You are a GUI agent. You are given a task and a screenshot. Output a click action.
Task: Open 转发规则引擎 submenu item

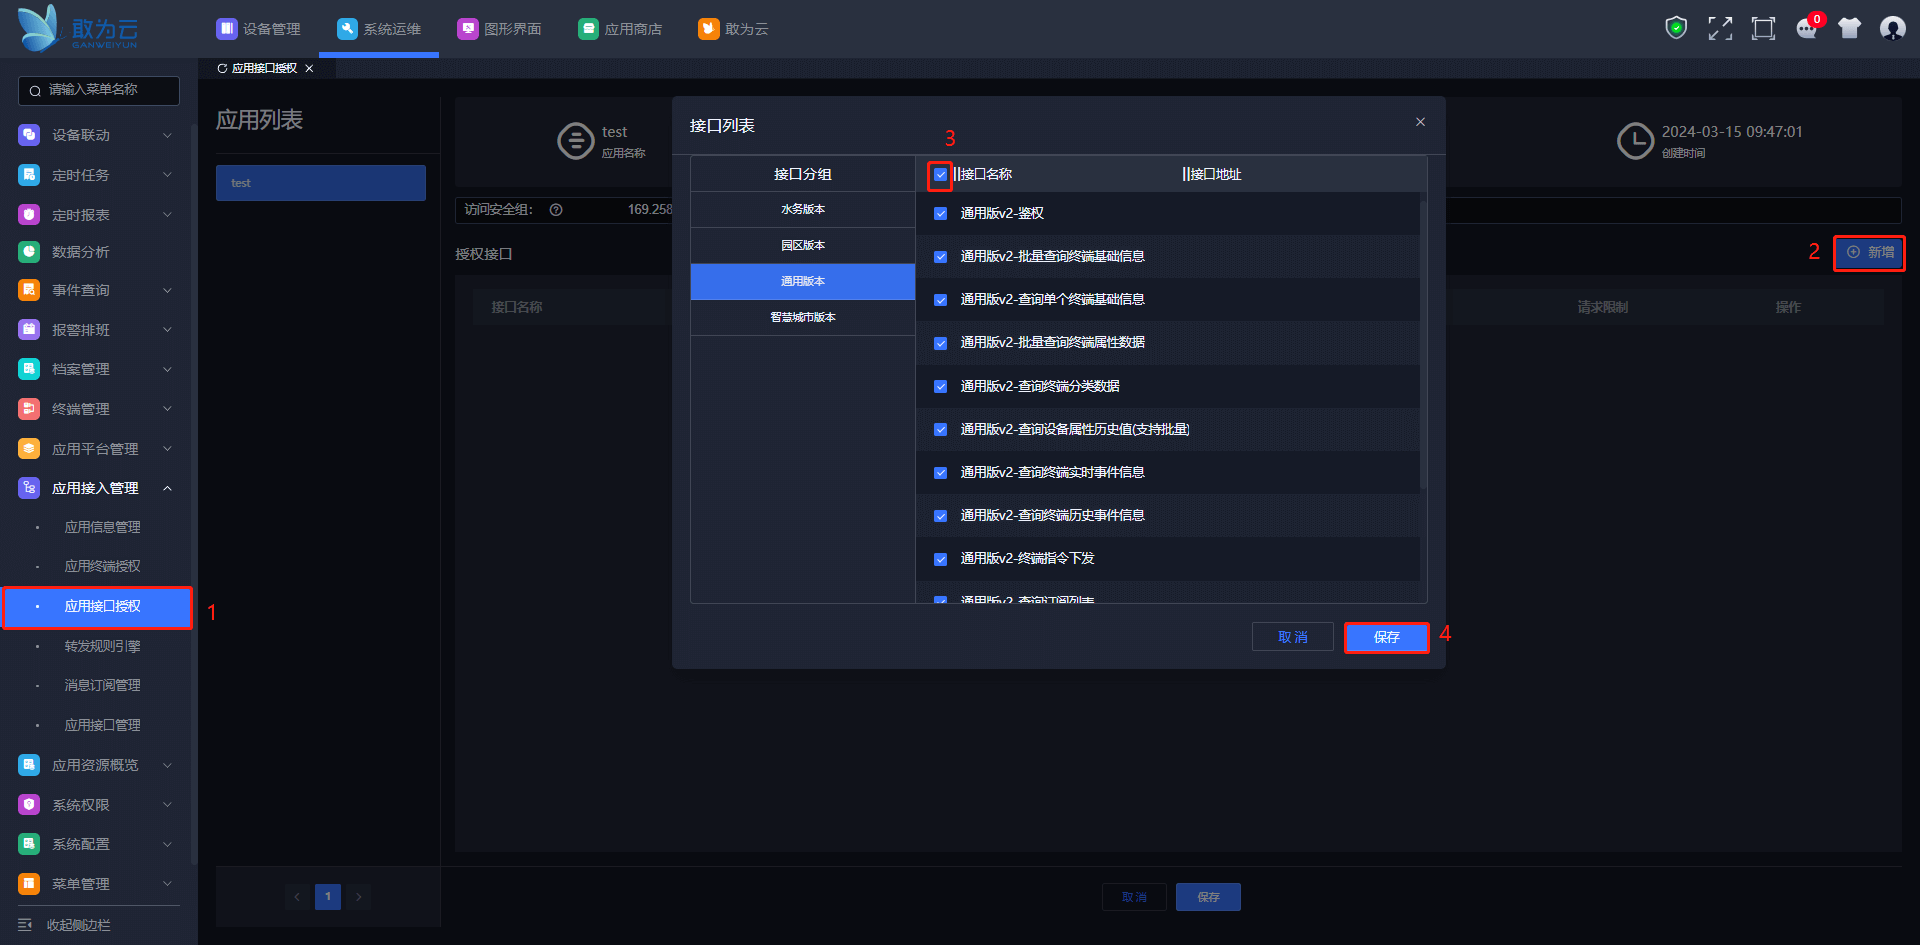[x=102, y=646]
